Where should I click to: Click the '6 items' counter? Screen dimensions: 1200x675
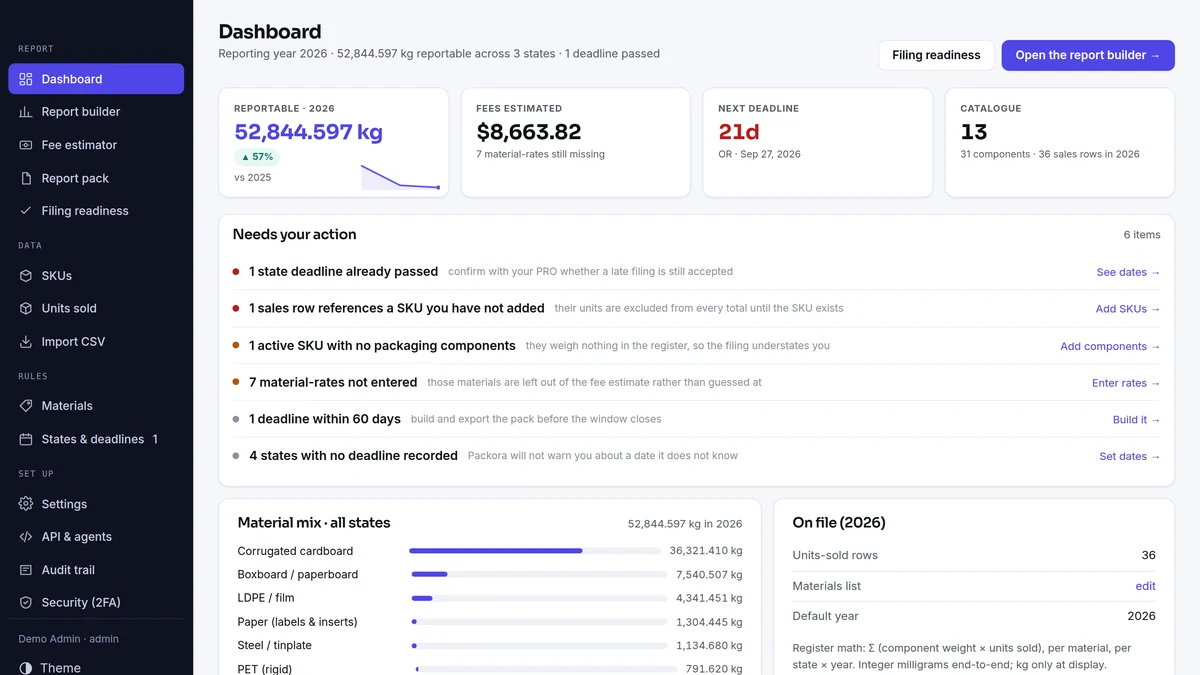(1142, 235)
